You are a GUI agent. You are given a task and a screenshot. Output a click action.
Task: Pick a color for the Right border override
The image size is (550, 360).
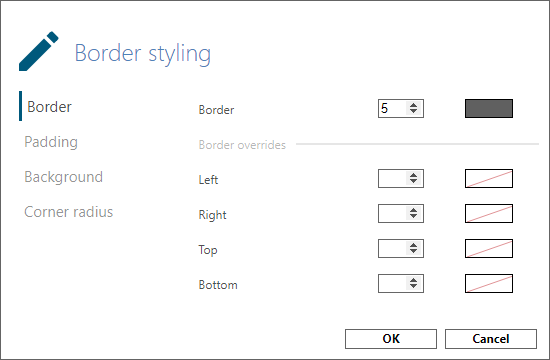489,213
